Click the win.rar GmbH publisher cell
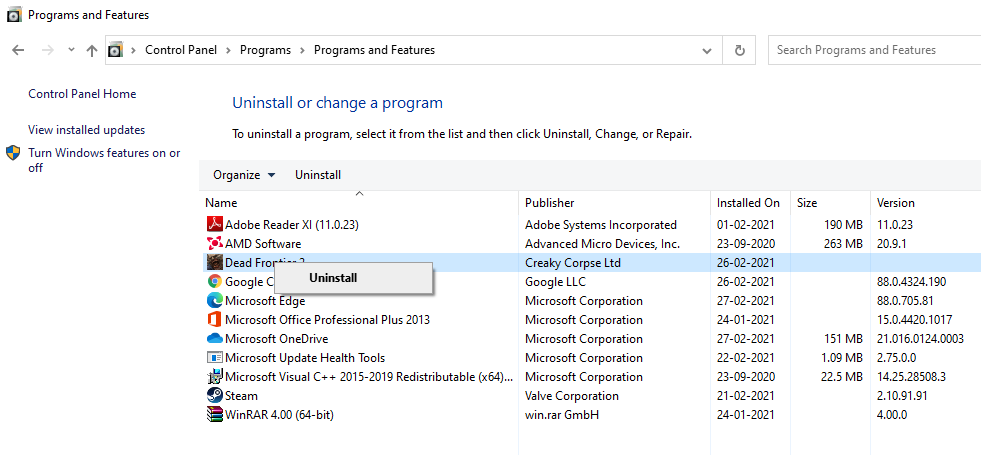Viewport: 981px width, 455px height. coord(562,414)
